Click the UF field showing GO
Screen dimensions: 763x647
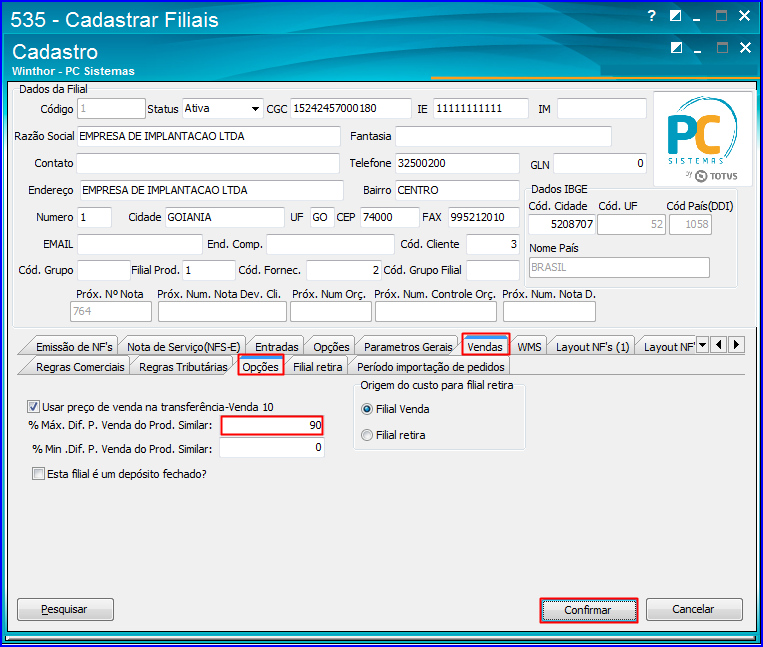[322, 217]
